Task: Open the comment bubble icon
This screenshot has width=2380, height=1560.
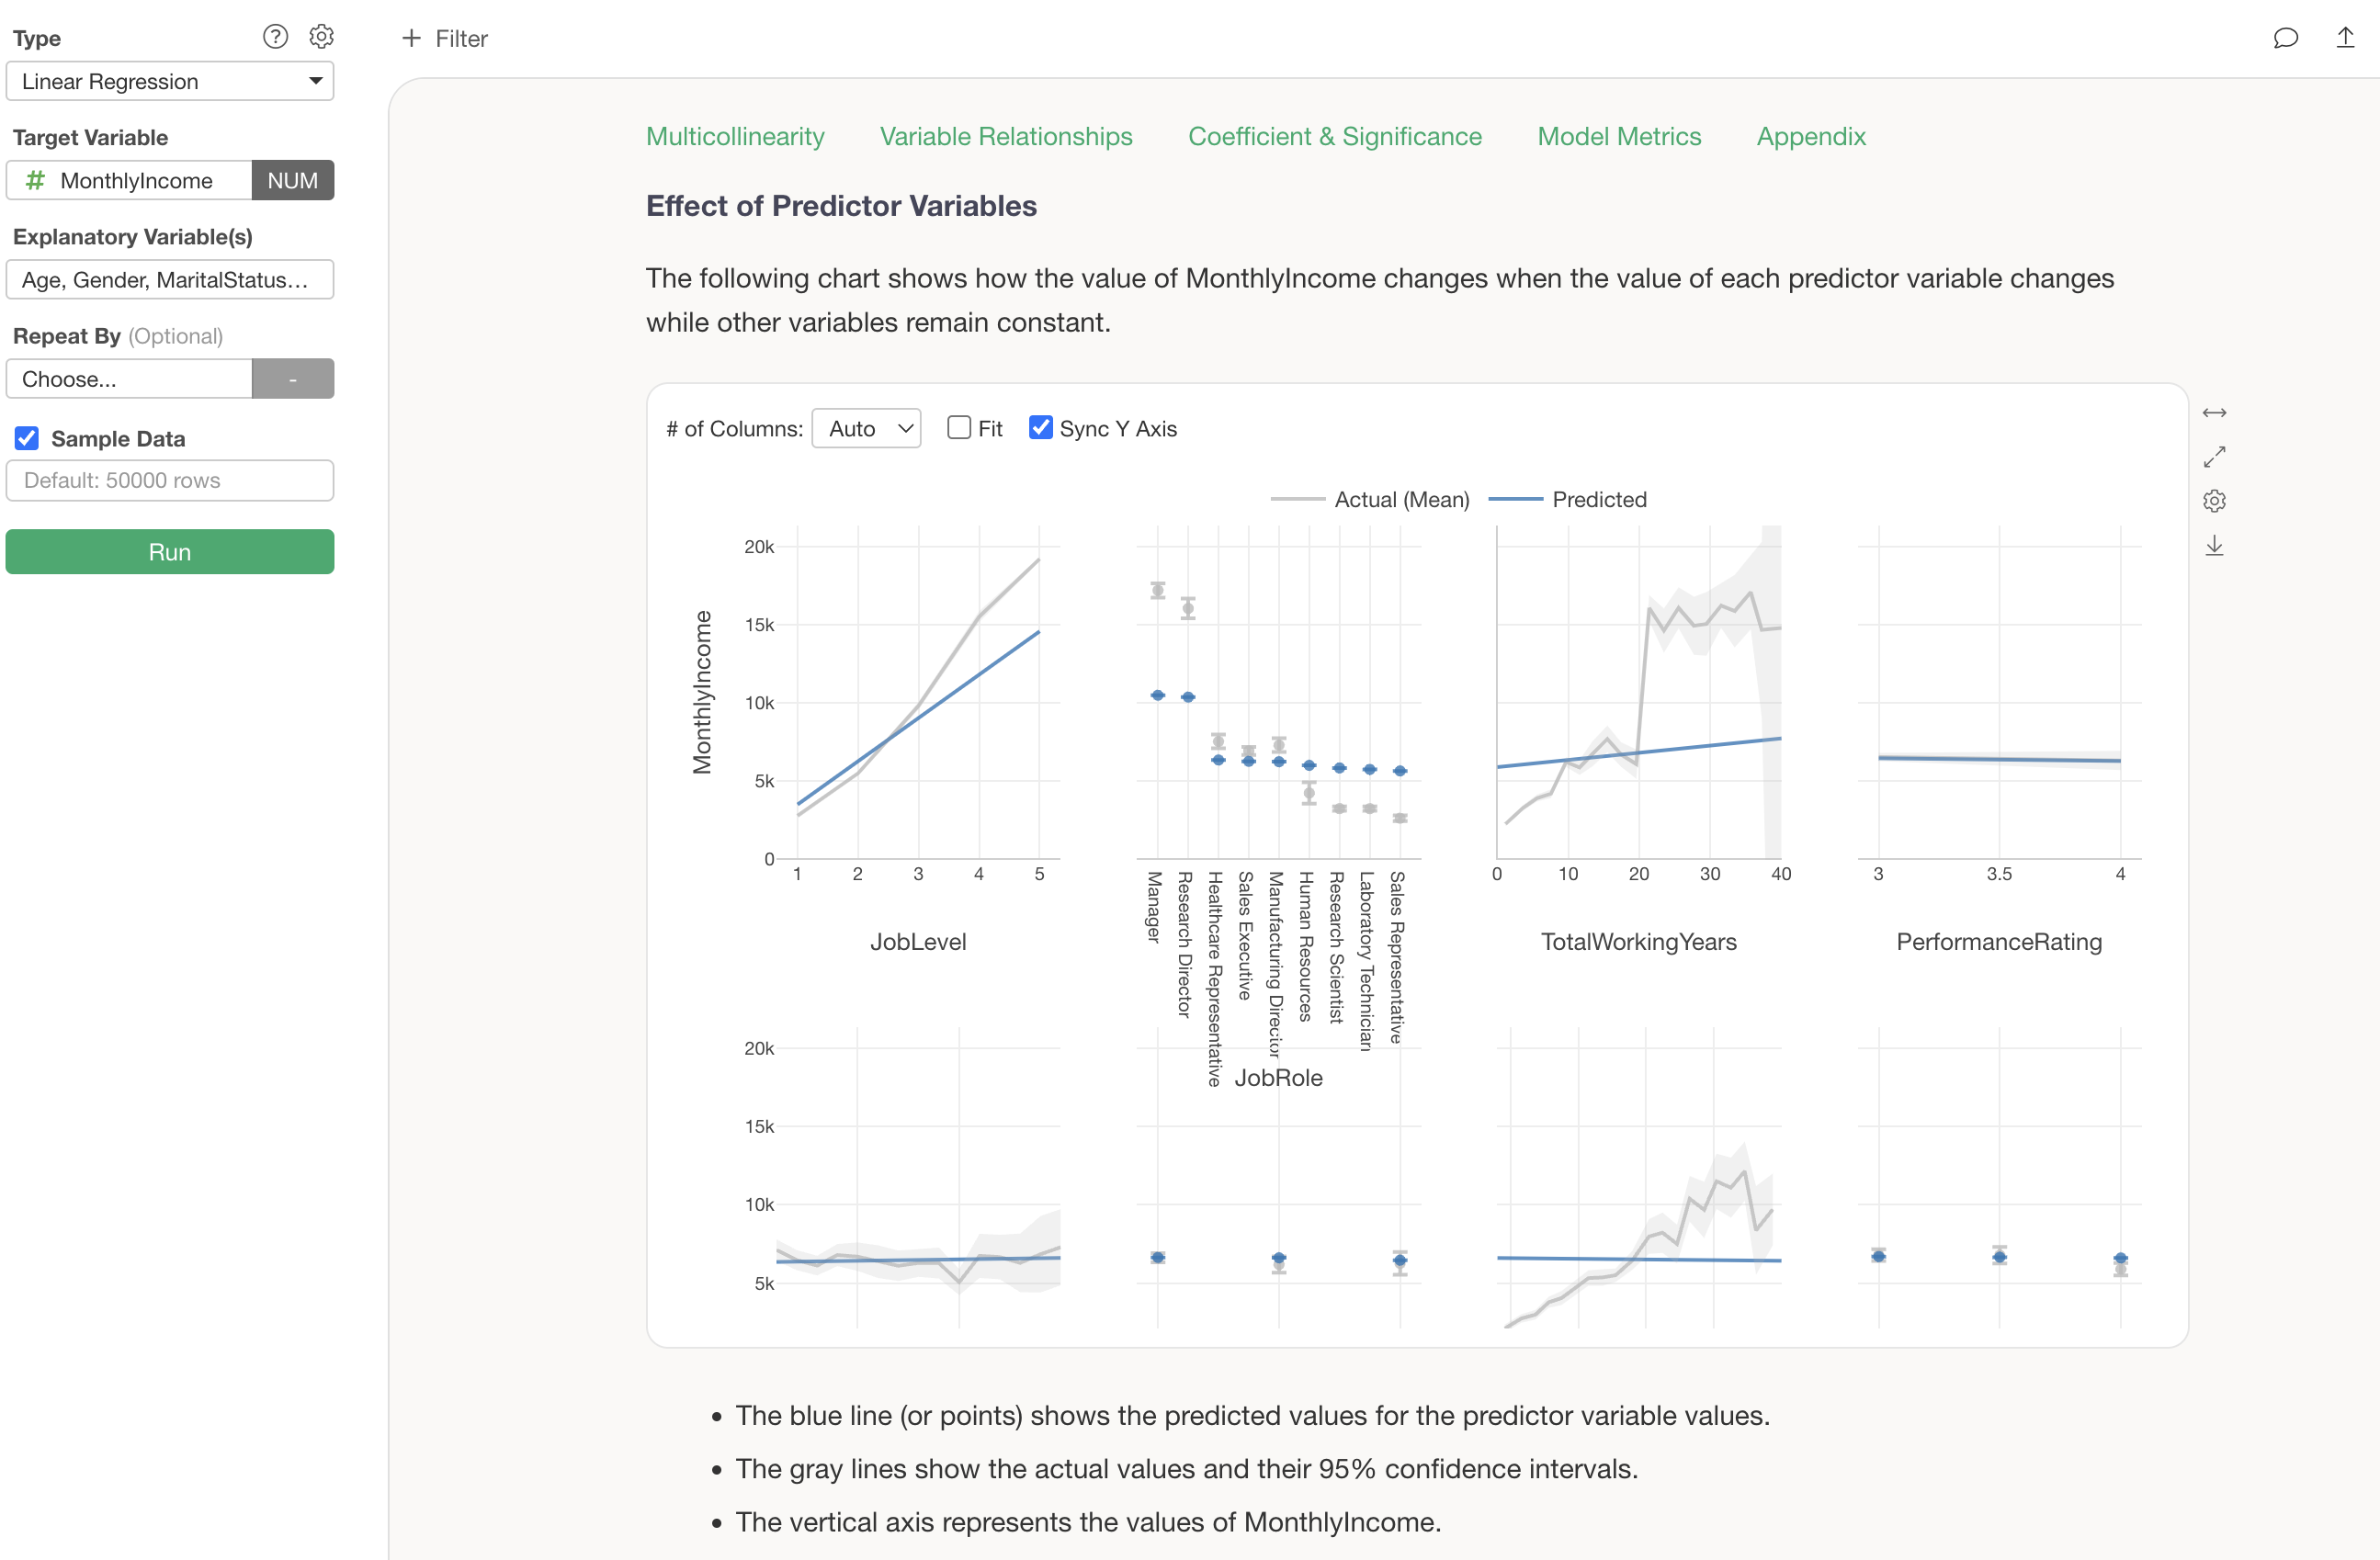Action: tap(2285, 38)
